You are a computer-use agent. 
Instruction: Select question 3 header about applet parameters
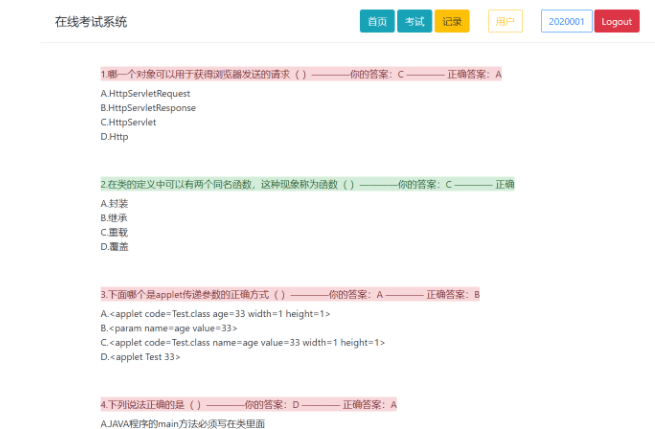[x=290, y=294]
